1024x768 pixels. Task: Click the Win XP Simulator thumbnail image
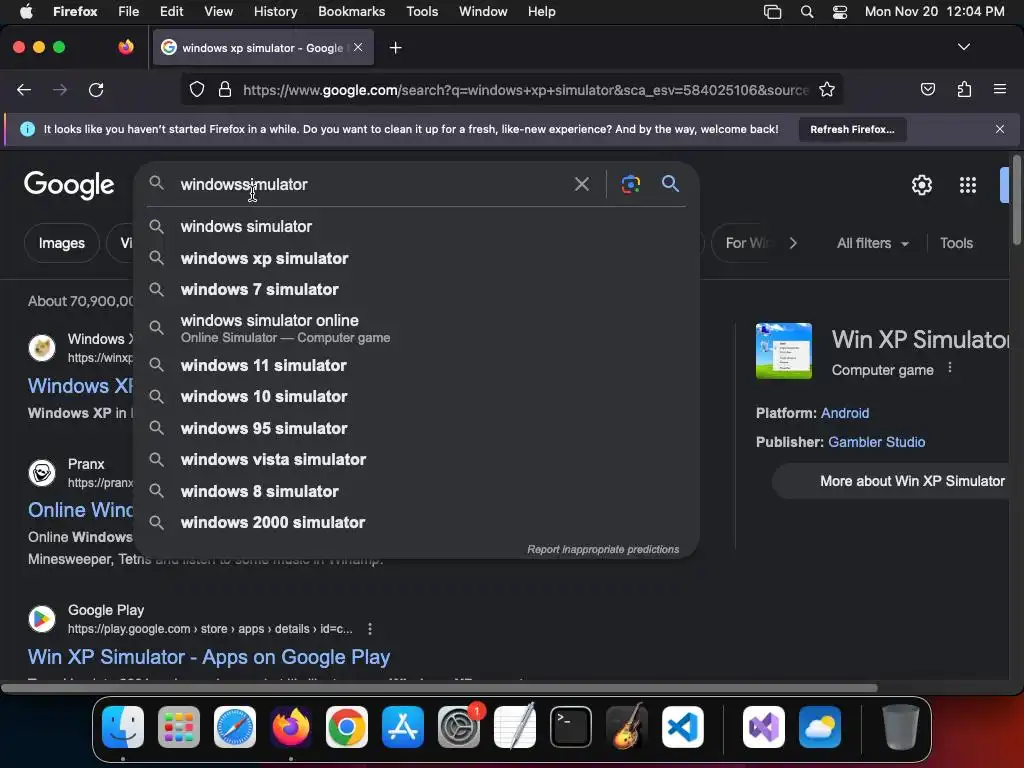coord(784,351)
